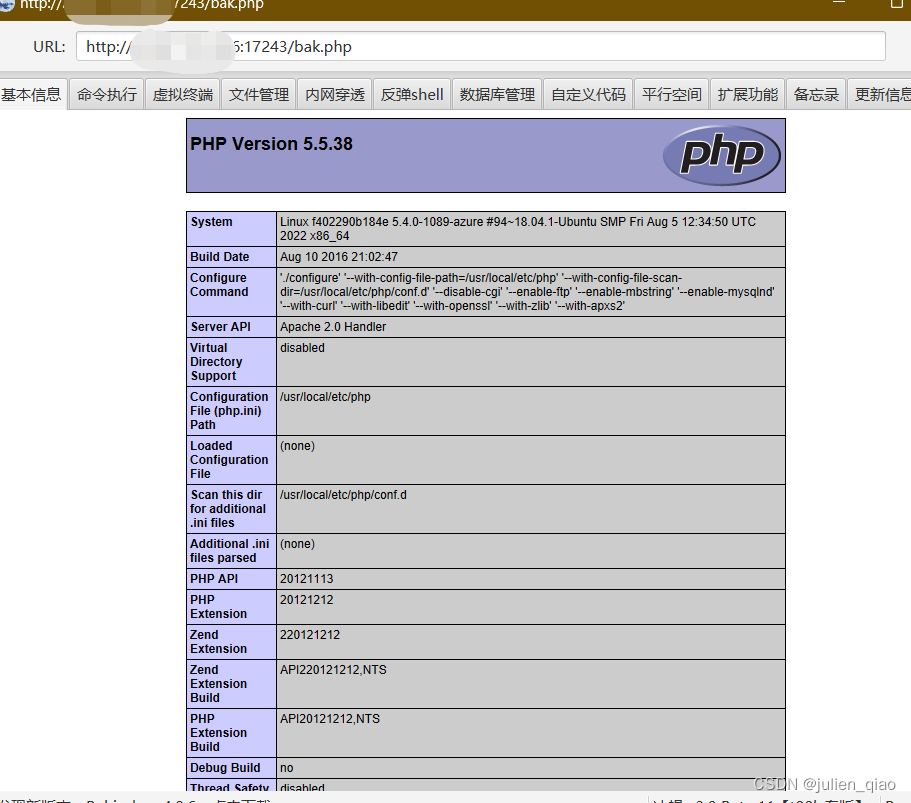Select the value Aug 10 2016 21:02:47

[339, 257]
